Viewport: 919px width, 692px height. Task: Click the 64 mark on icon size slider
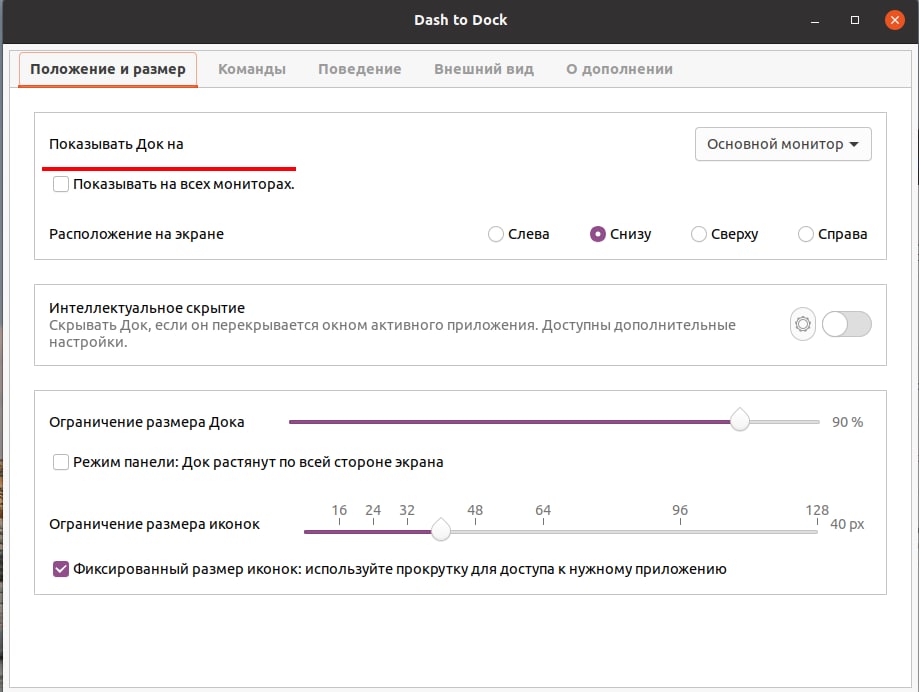543,510
